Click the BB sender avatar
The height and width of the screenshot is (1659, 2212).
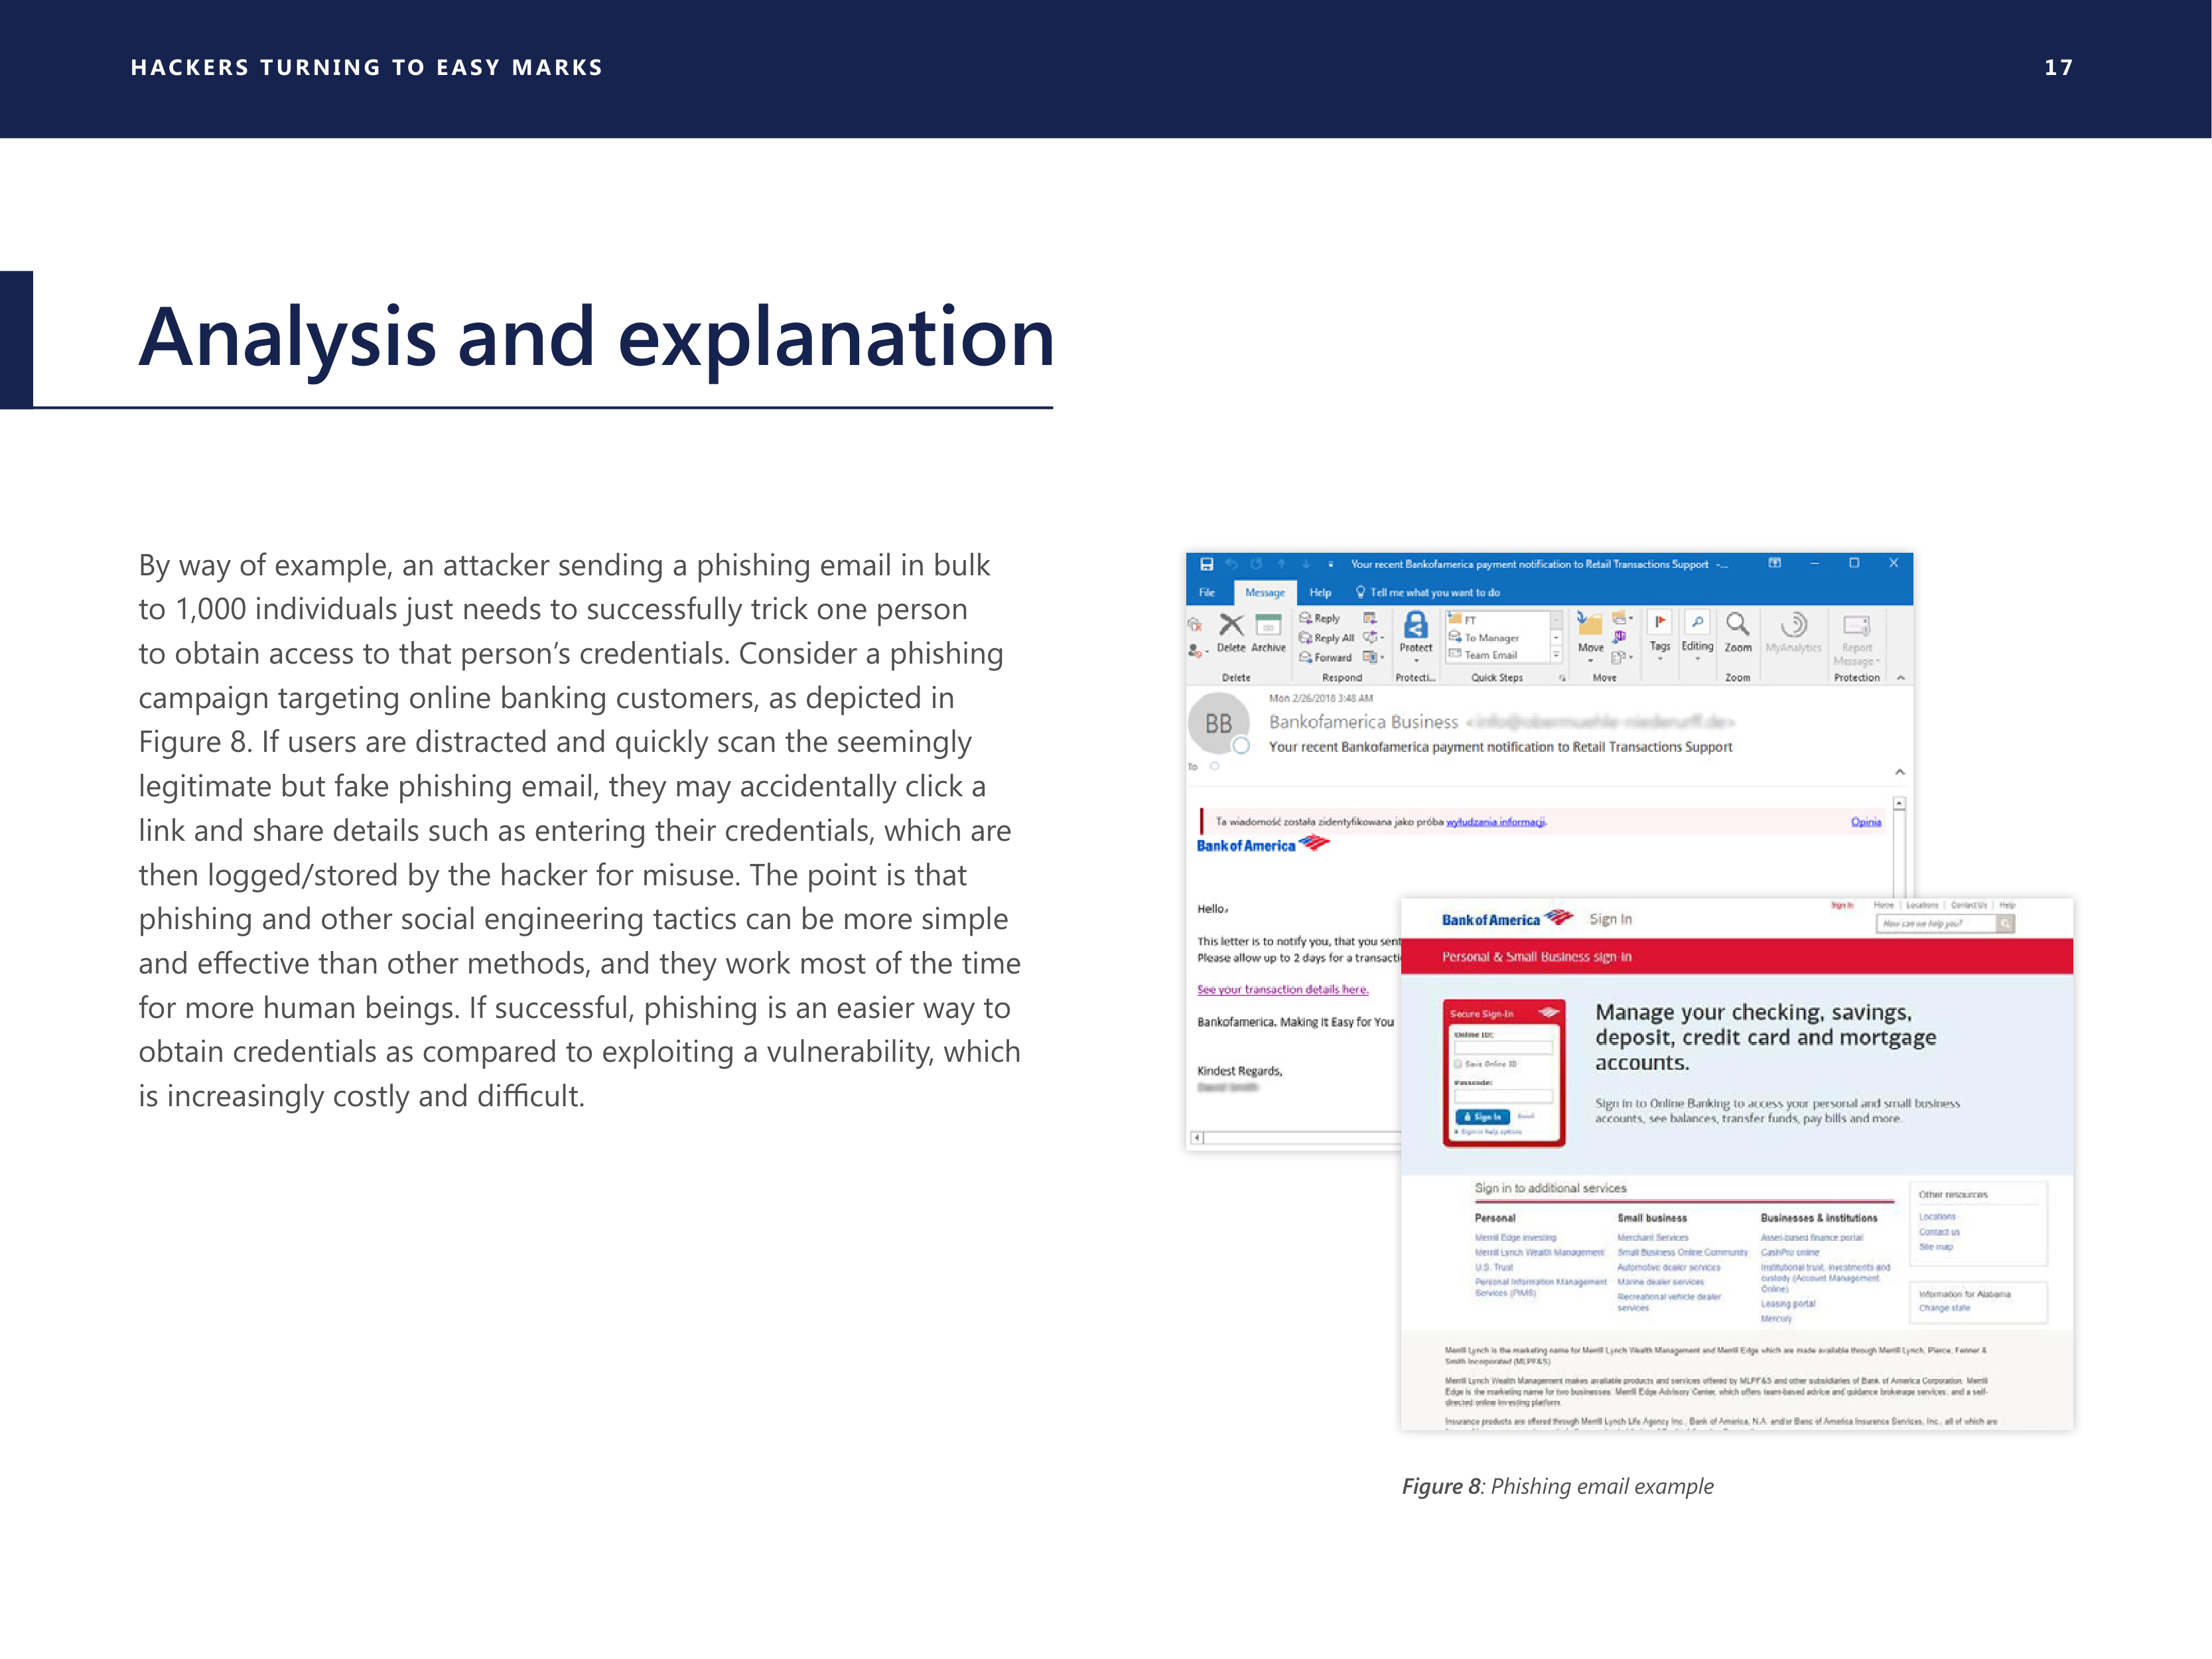[x=1218, y=723]
